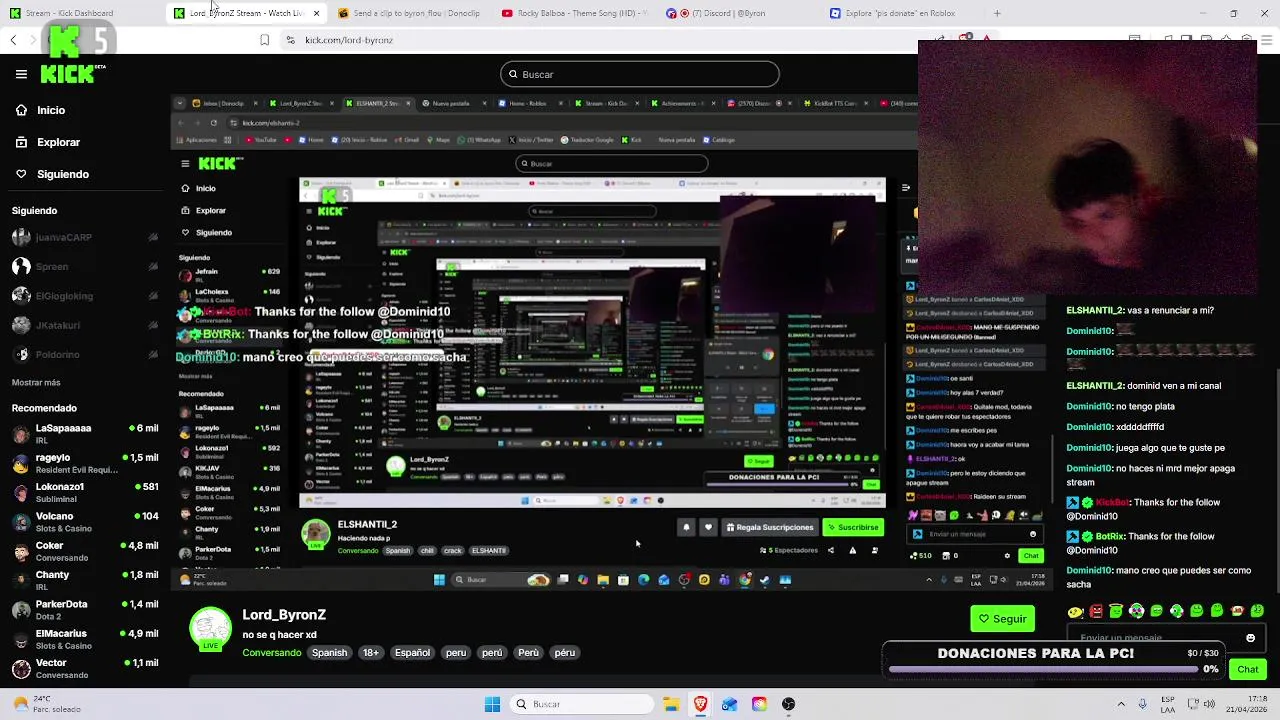Go to Inicio in the sidebar
This screenshot has height=720, width=1280.
pyautogui.click(x=40, y=110)
